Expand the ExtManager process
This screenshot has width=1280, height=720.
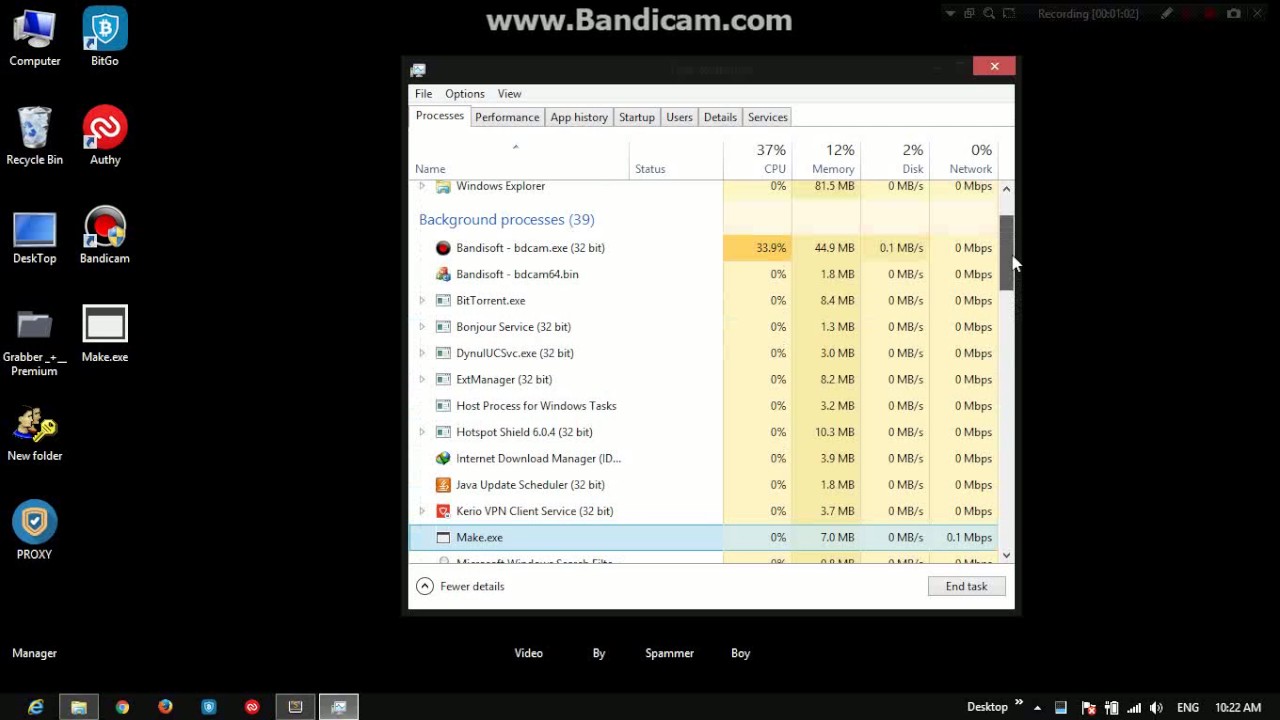(x=421, y=379)
